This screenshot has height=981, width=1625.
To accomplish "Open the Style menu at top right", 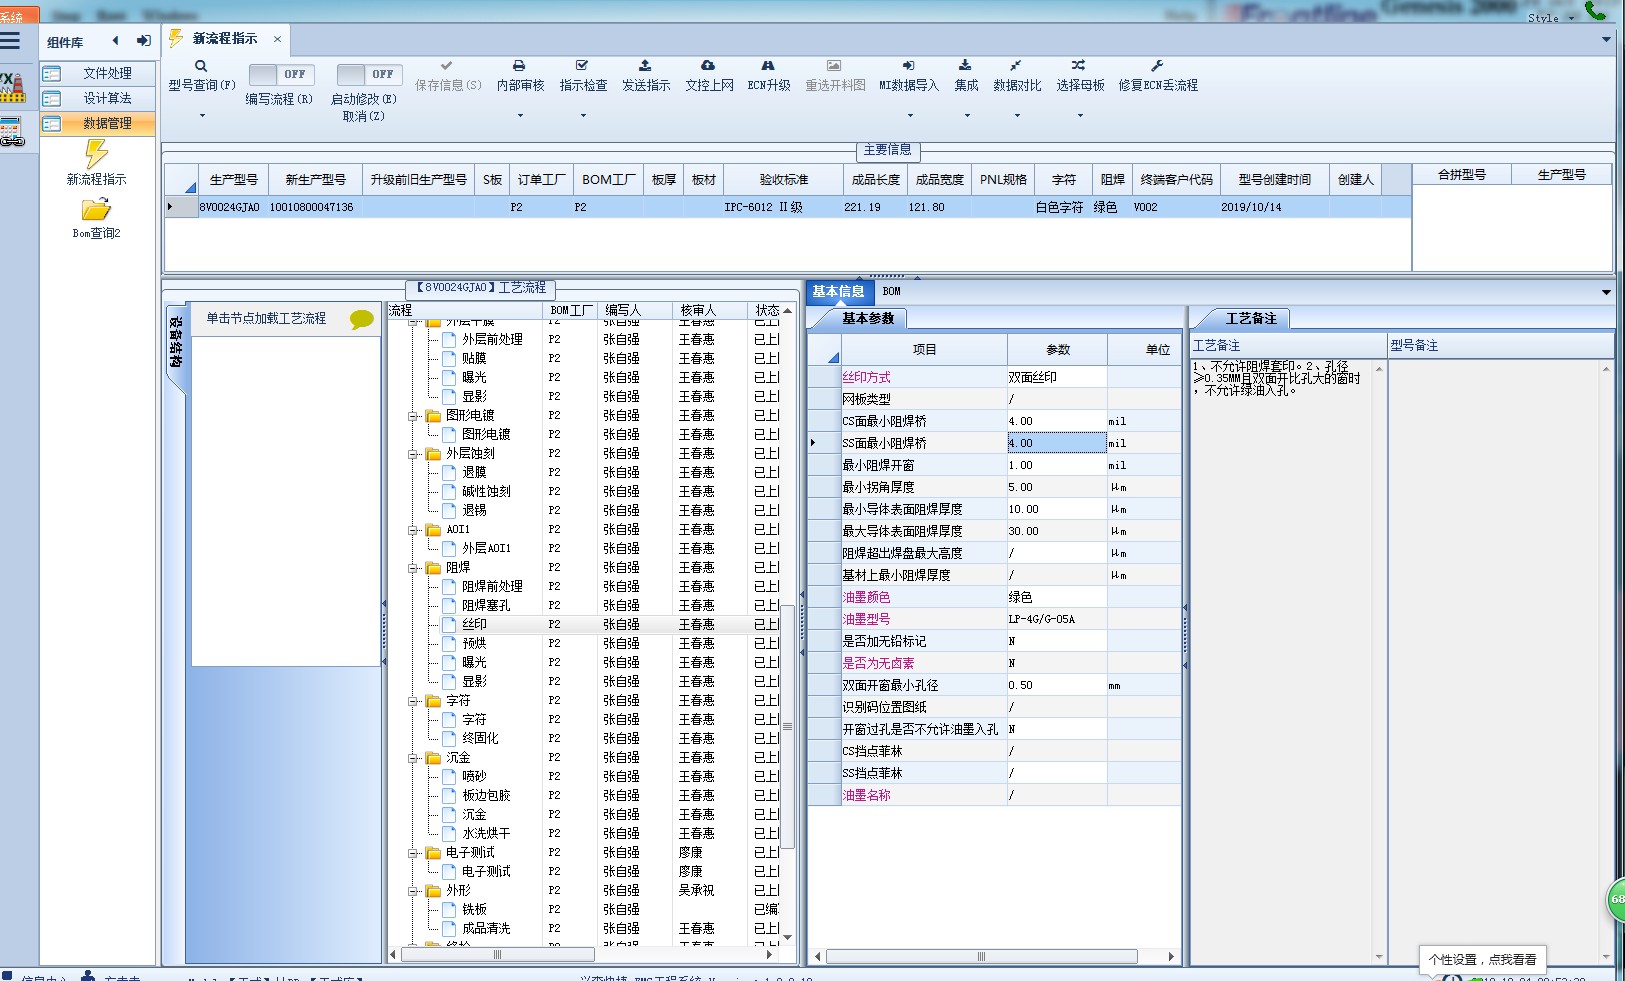I will (1550, 18).
